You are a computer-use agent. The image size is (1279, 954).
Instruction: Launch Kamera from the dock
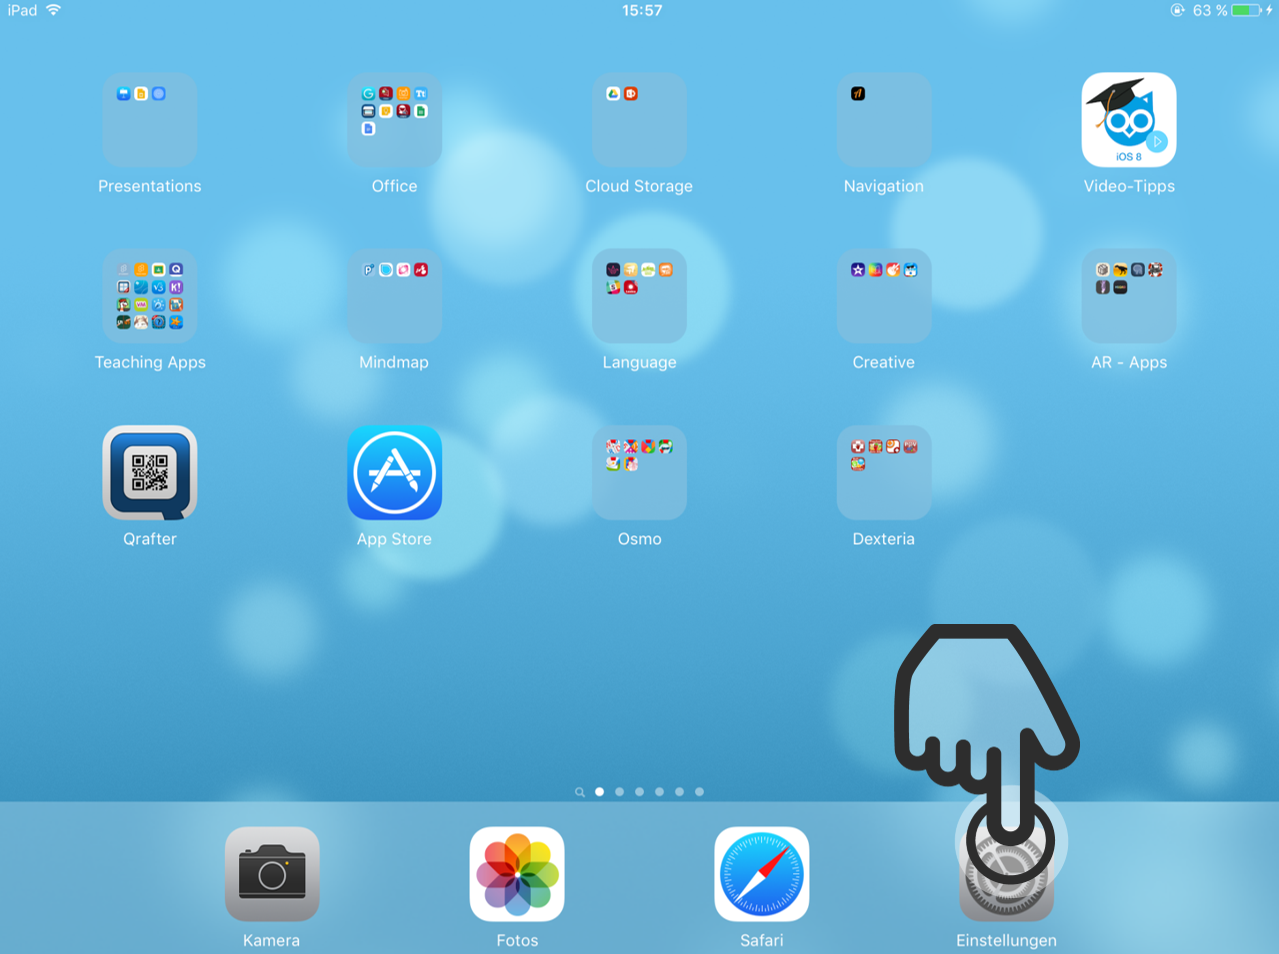tap(272, 874)
